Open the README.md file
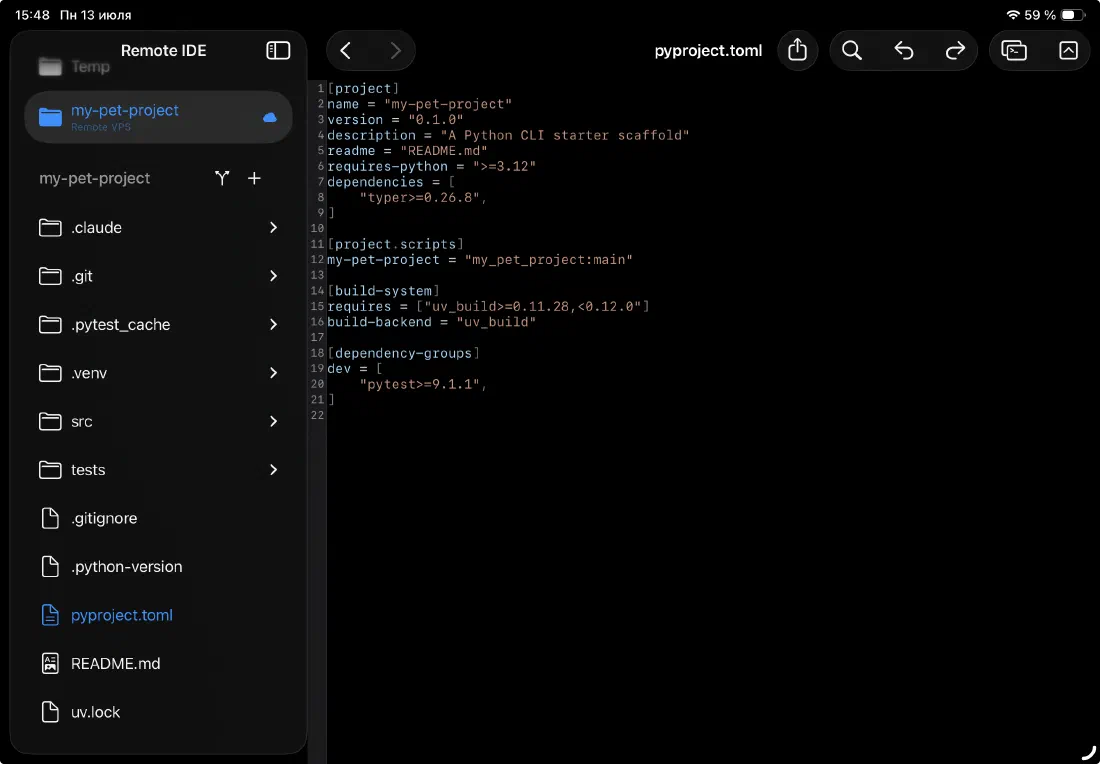The width and height of the screenshot is (1100, 764). [159, 664]
